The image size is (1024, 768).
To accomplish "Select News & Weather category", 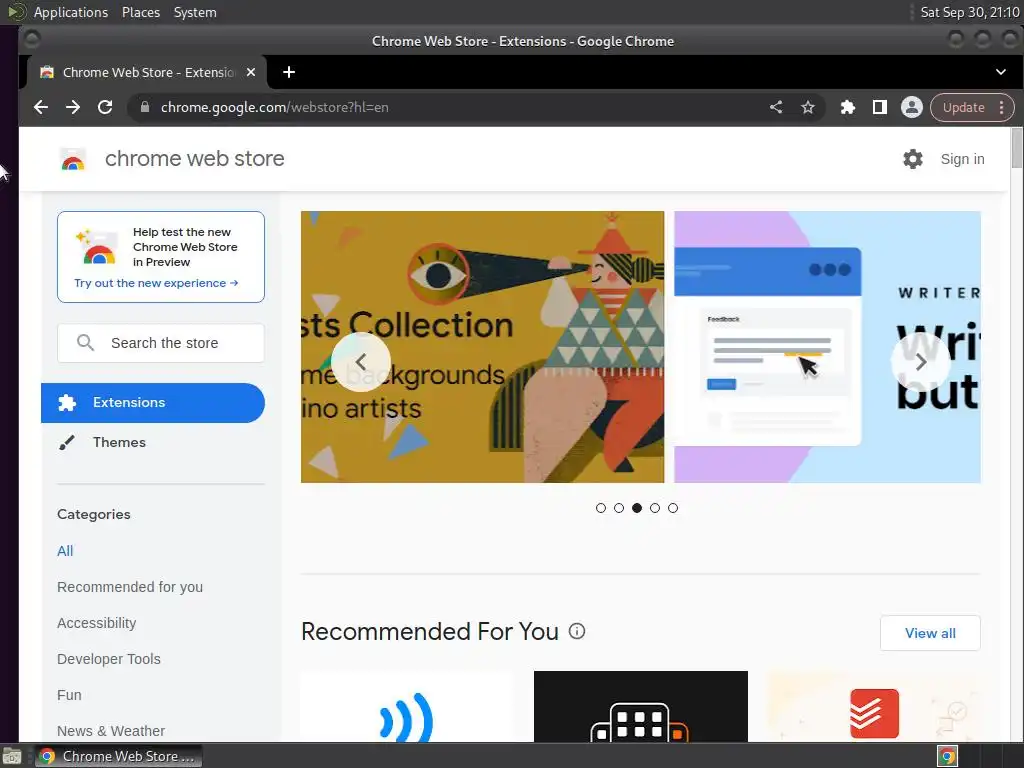I will (x=111, y=731).
